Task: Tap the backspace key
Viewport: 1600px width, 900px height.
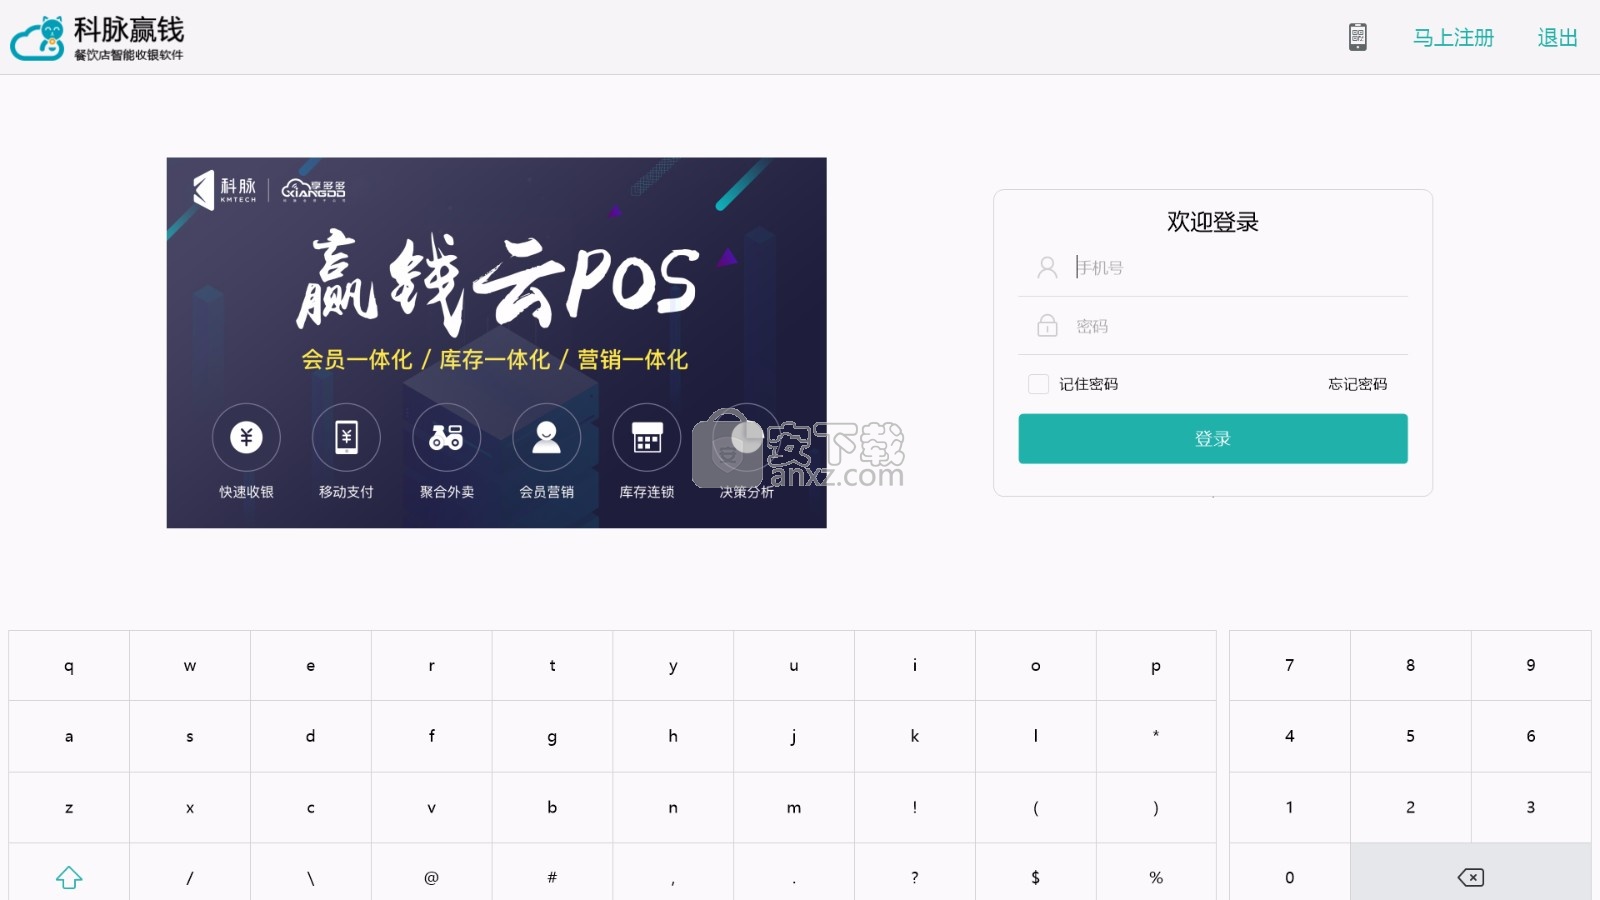Action: point(1471,877)
